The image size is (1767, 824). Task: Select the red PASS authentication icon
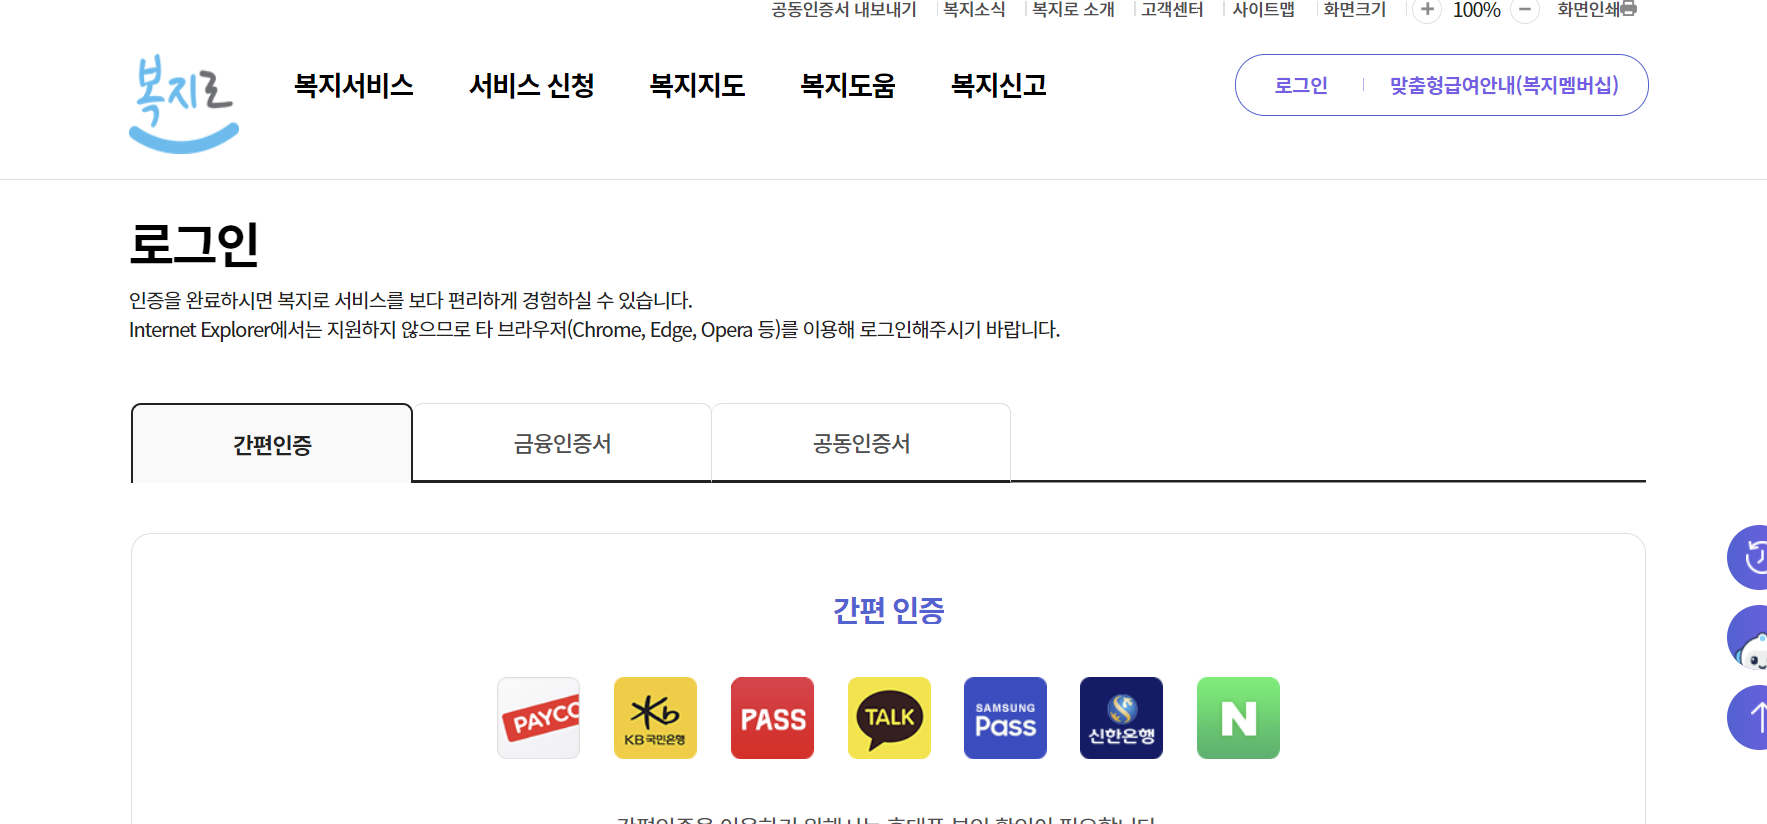pos(772,718)
